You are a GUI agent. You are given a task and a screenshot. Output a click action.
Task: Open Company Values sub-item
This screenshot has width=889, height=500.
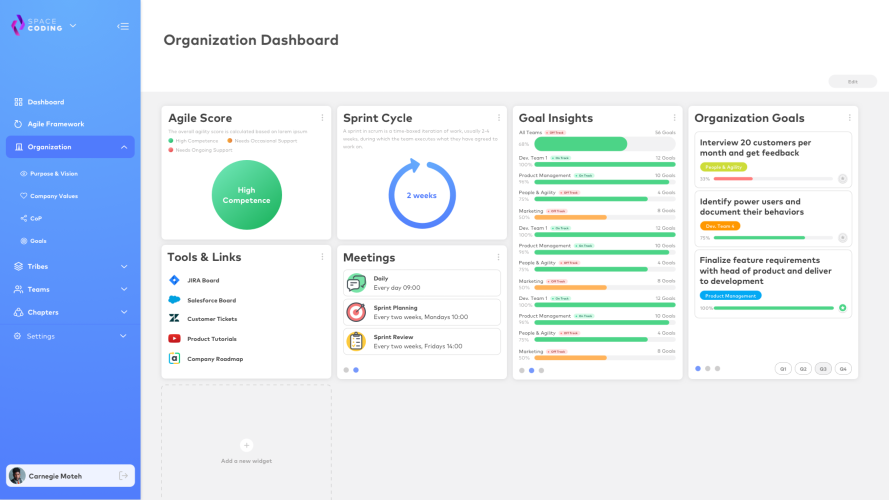tap(54, 196)
